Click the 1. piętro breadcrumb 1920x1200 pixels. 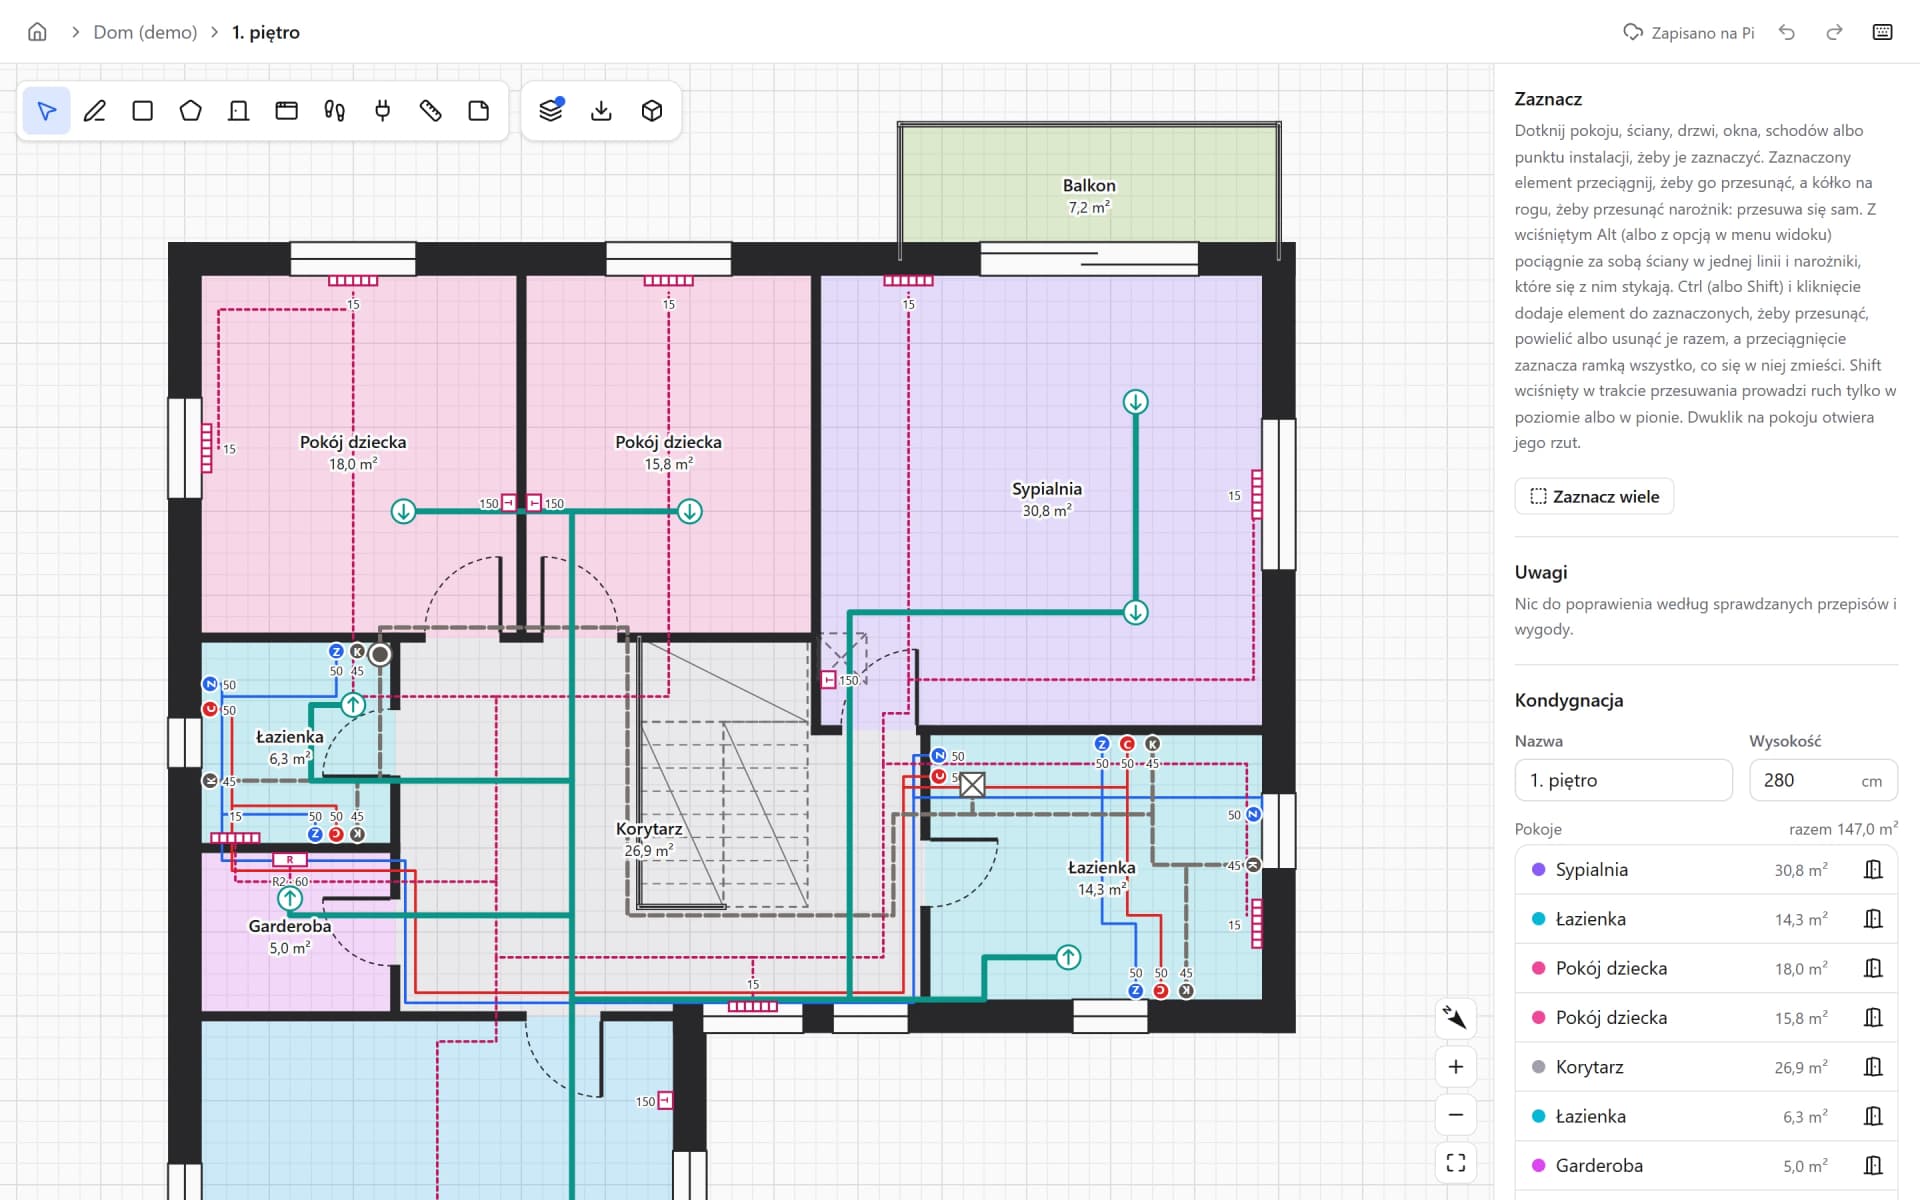(266, 32)
